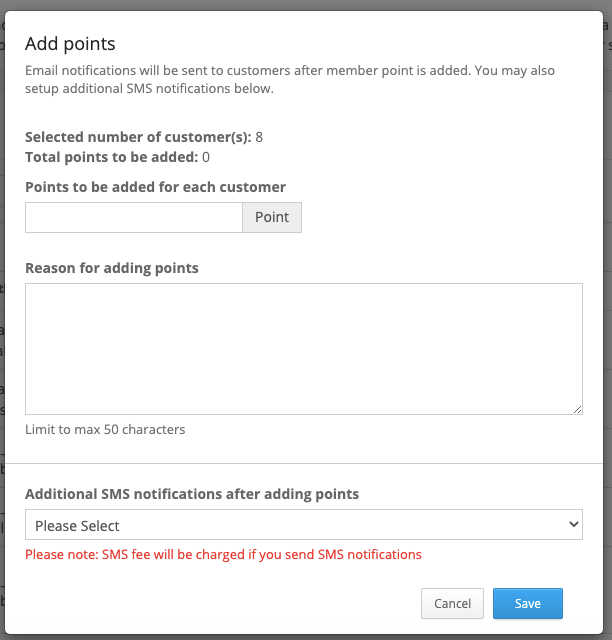The width and height of the screenshot is (612, 640).
Task: Focus the reason for adding points textarea
Action: [304, 349]
